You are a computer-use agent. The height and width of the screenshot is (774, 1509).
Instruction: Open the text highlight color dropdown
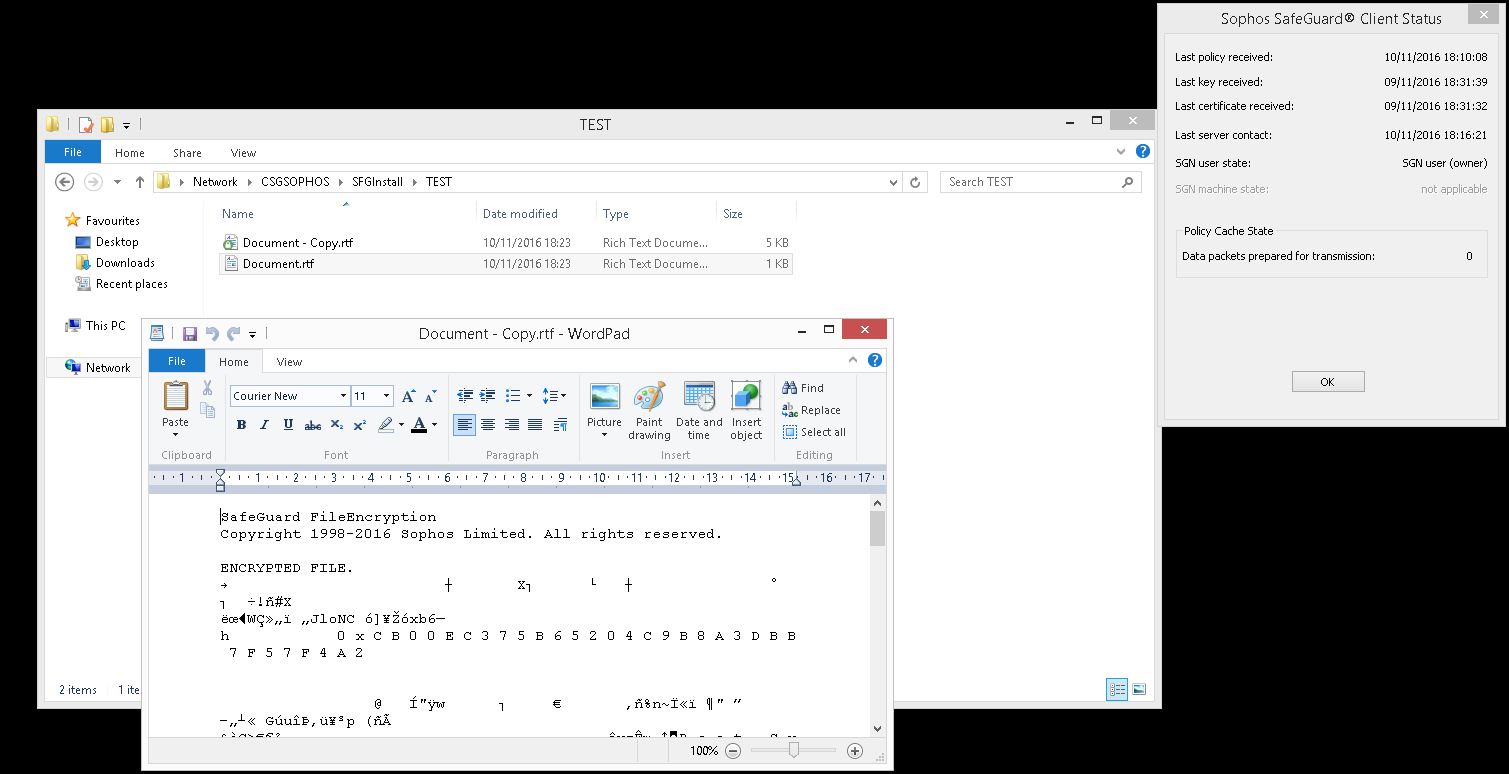[401, 425]
